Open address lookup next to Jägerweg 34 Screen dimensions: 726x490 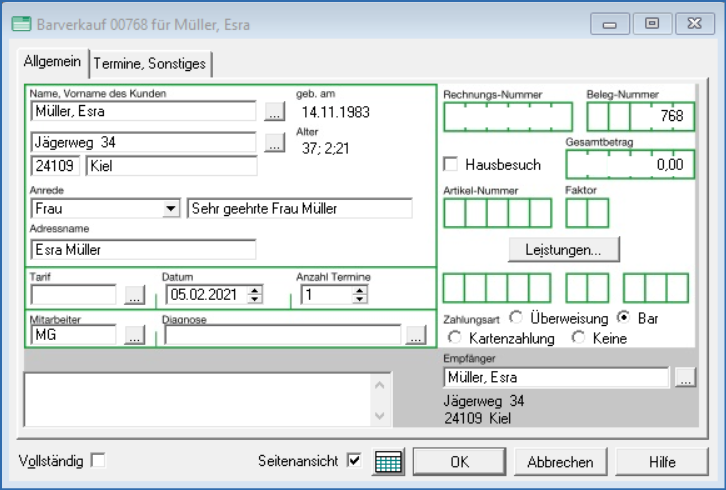[274, 143]
